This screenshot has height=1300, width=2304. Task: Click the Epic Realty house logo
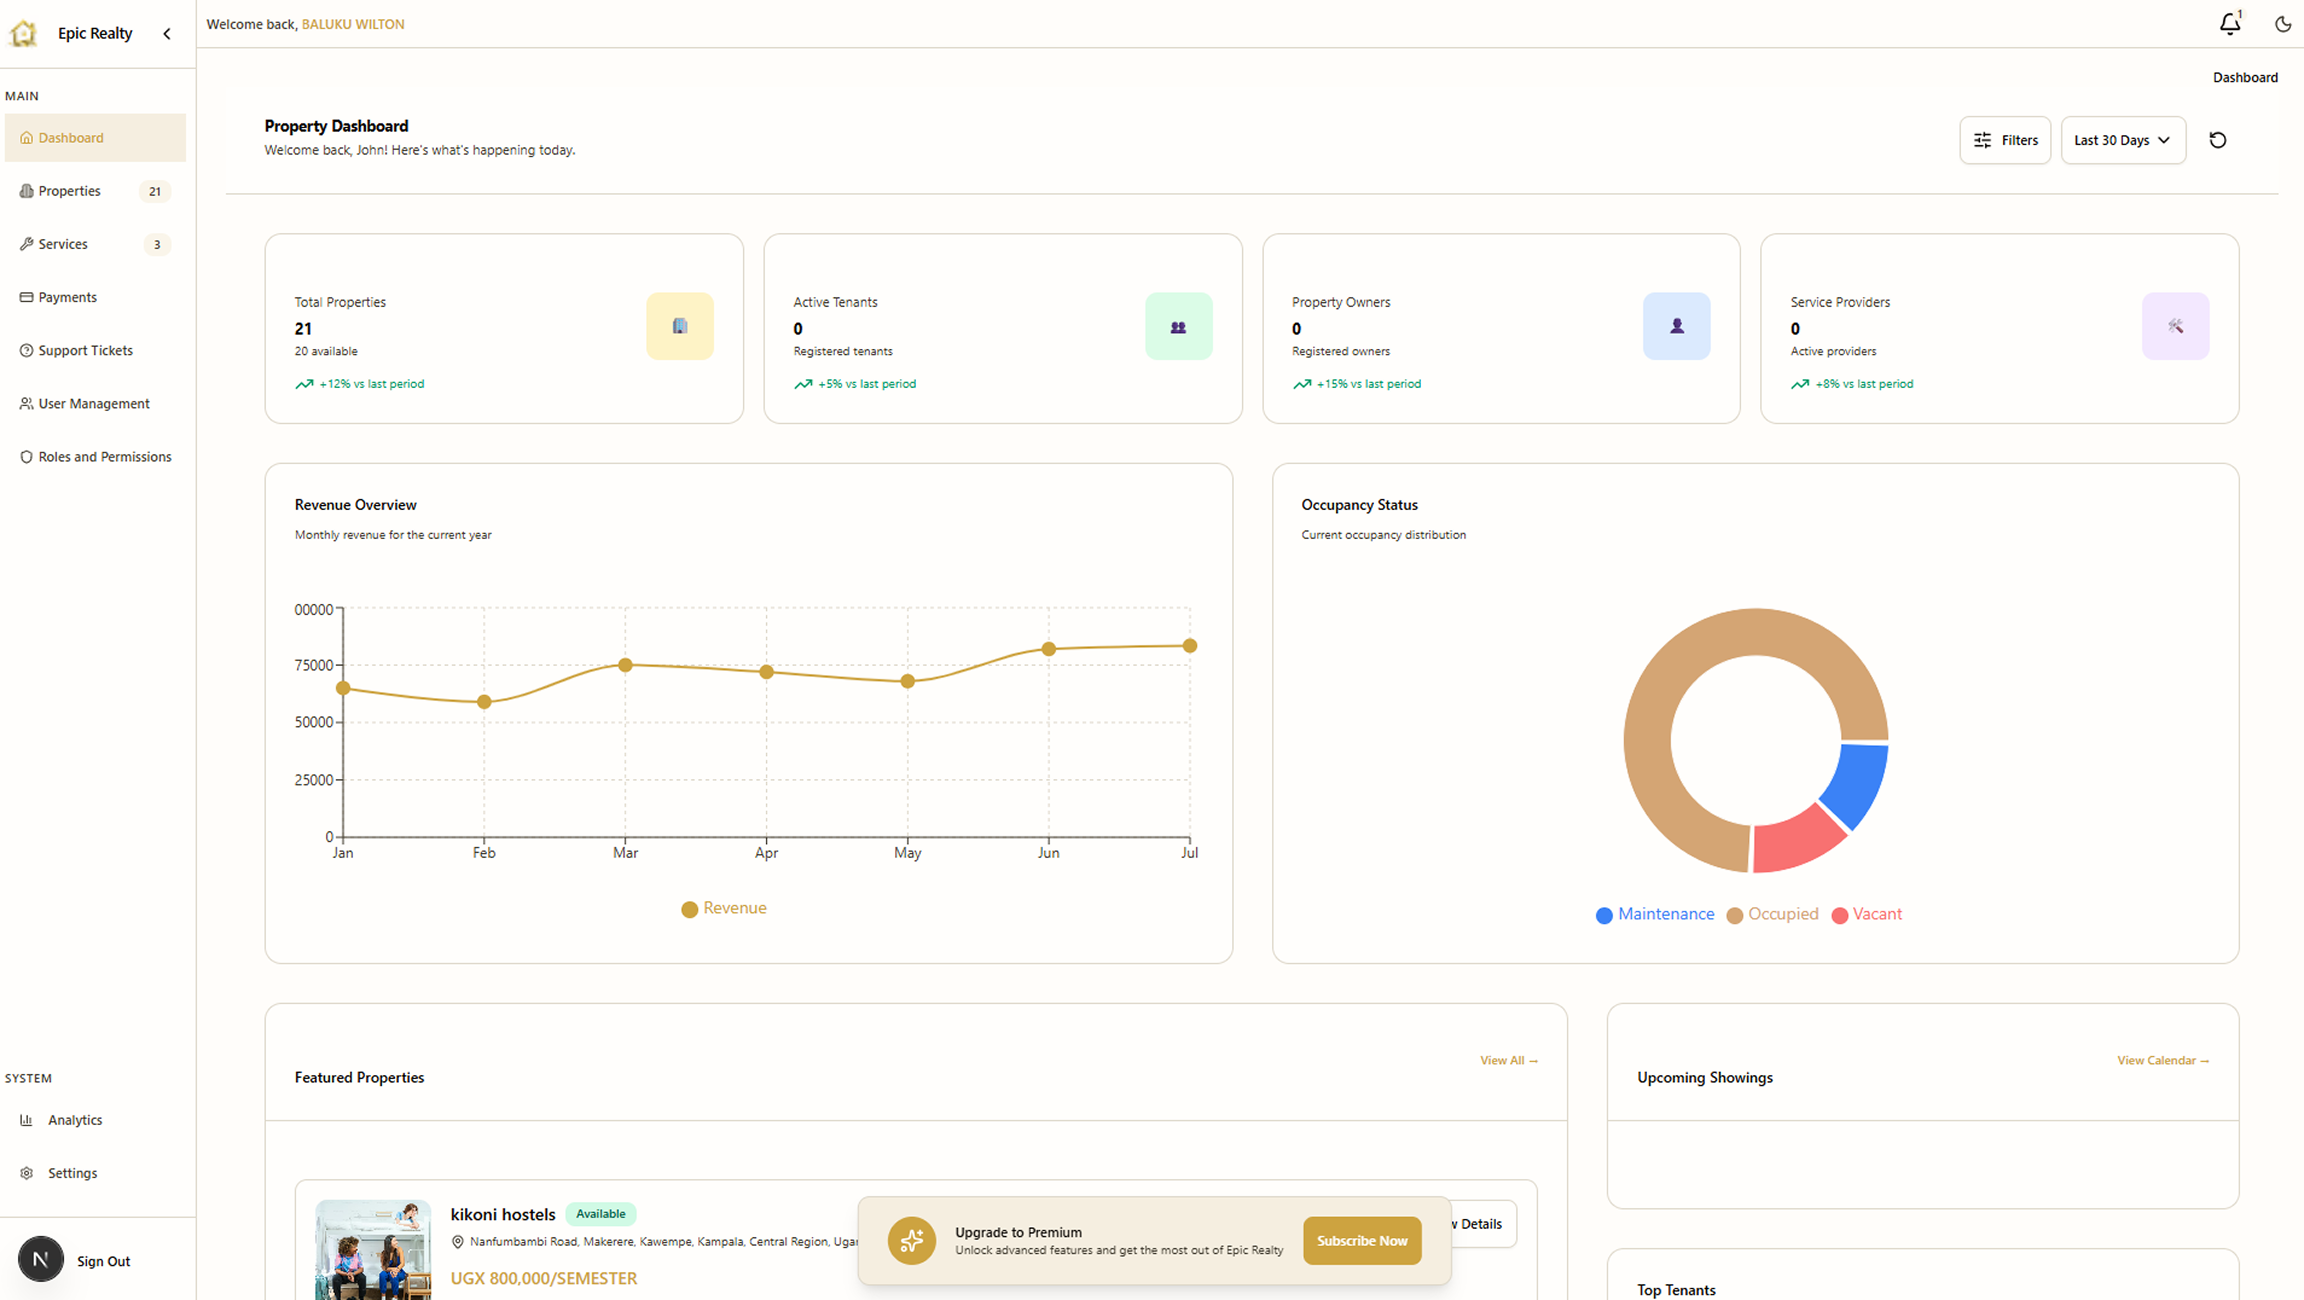[23, 33]
